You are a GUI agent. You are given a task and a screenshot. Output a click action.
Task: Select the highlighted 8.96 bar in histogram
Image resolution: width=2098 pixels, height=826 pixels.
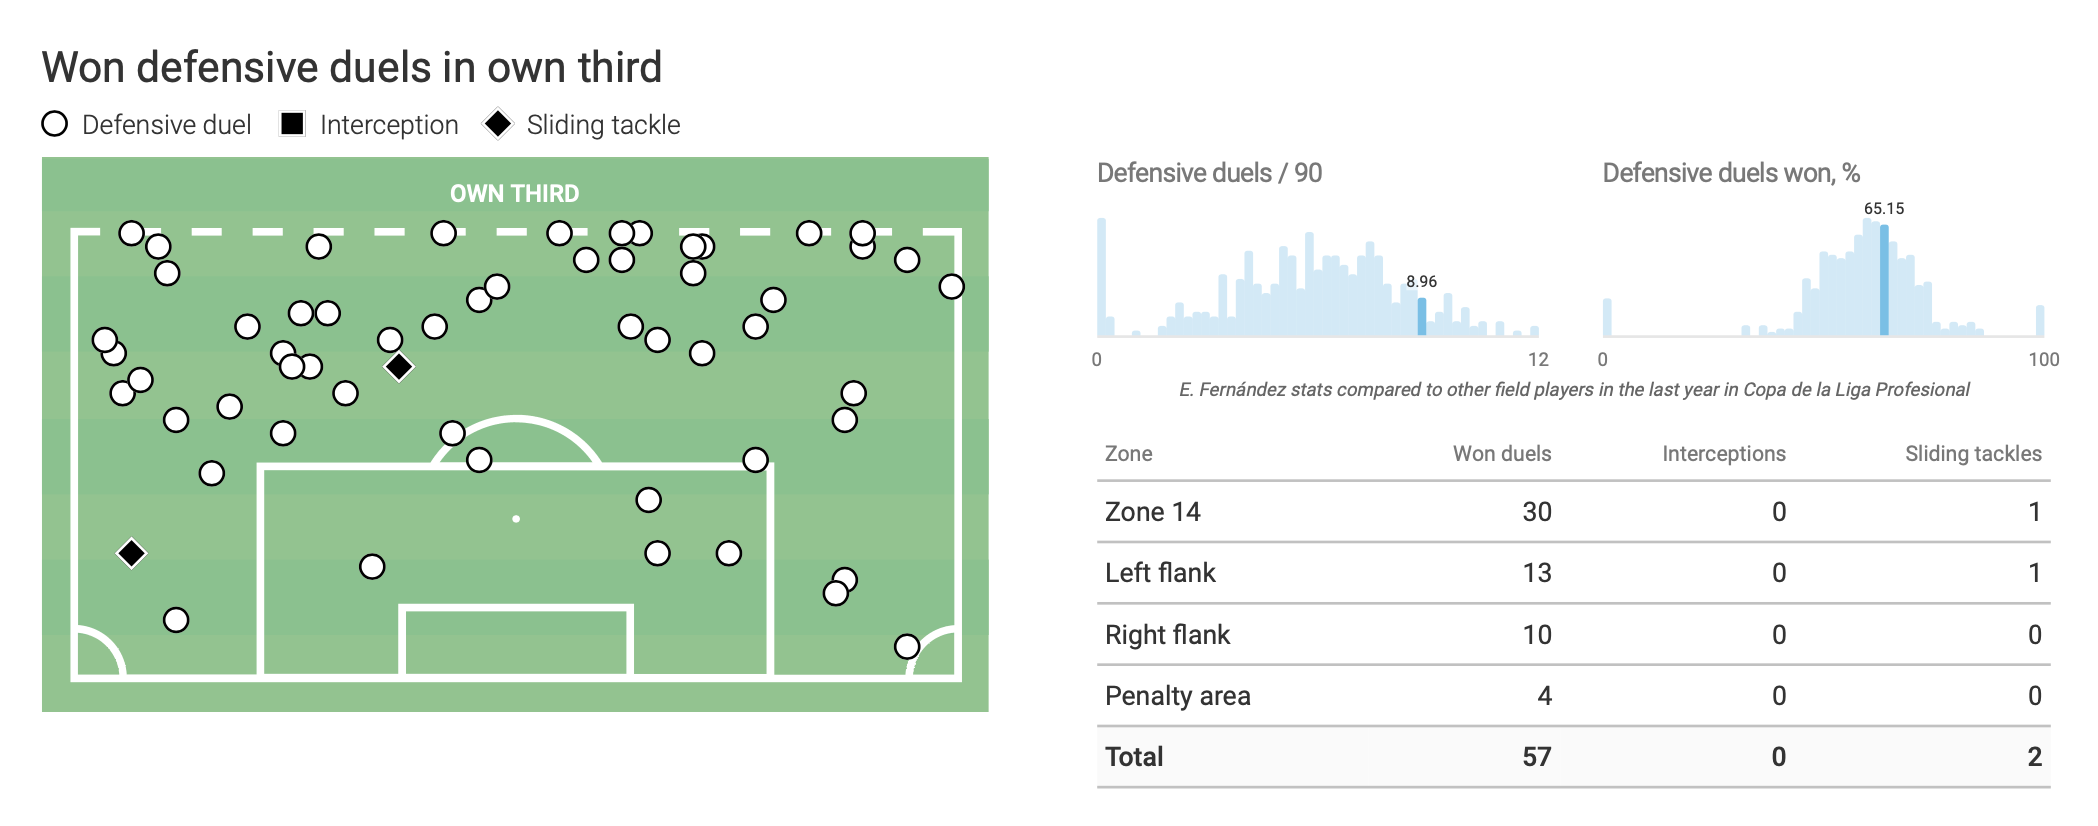[1421, 316]
